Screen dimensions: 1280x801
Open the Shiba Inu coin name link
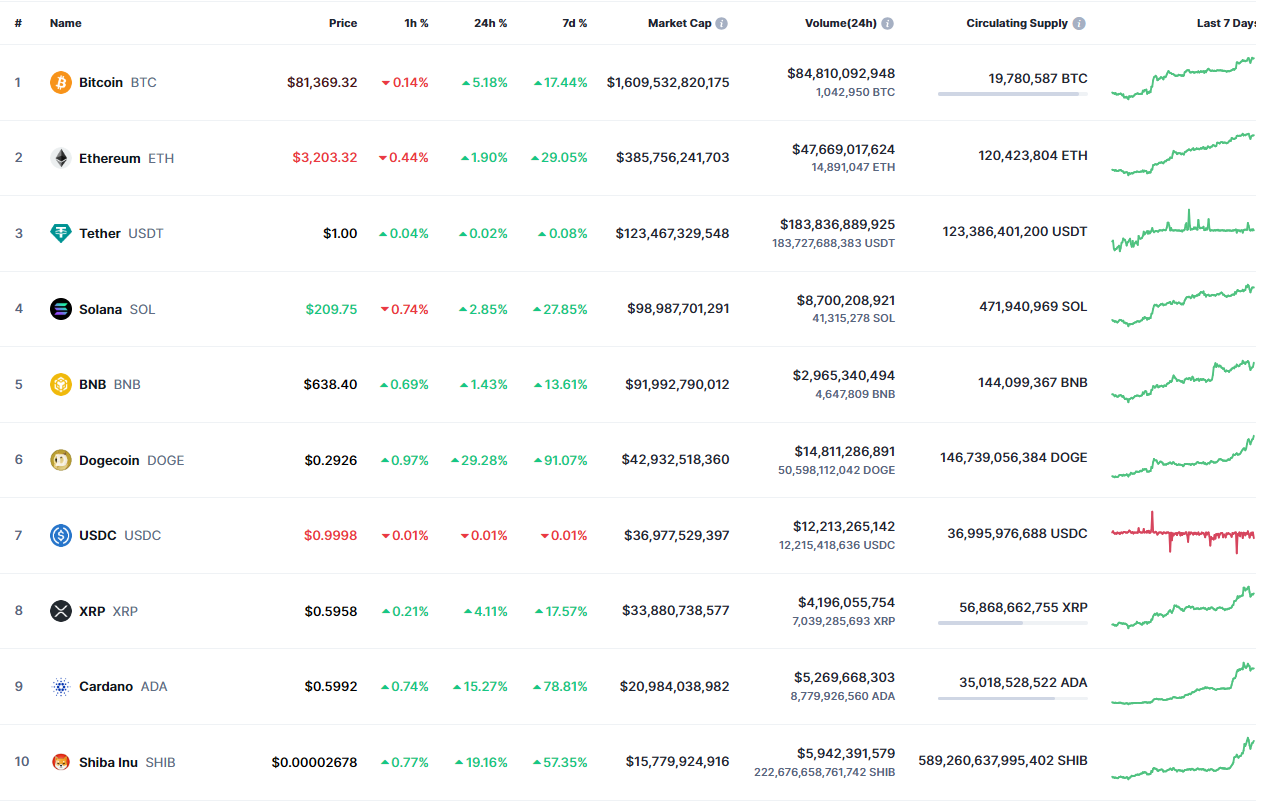click(109, 762)
